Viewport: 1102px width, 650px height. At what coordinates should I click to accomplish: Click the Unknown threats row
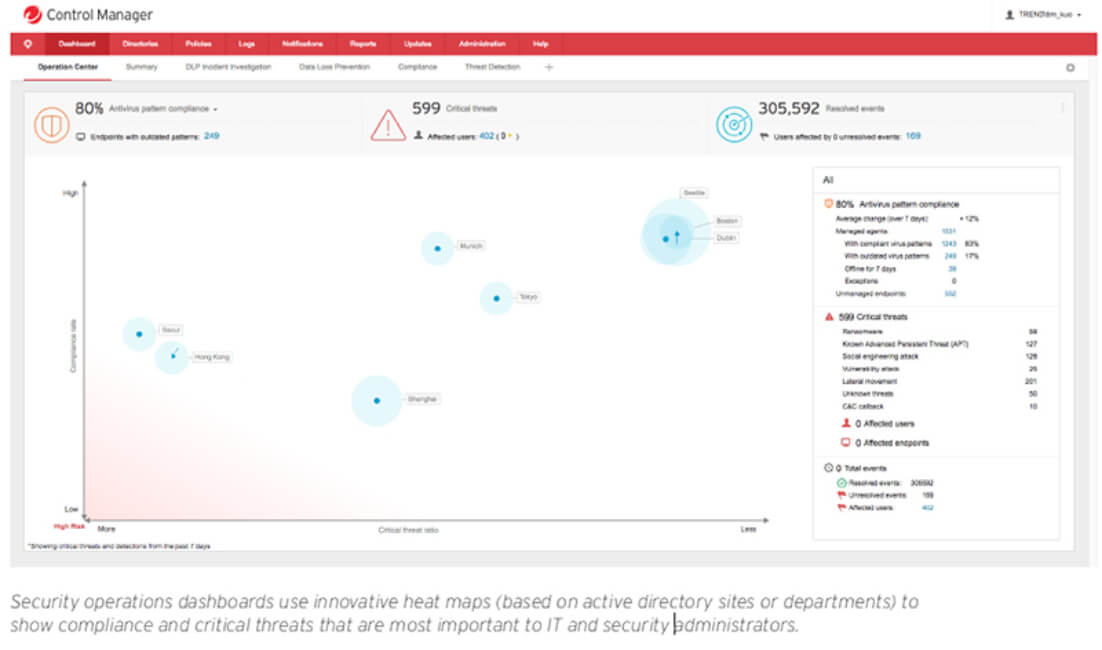point(939,394)
